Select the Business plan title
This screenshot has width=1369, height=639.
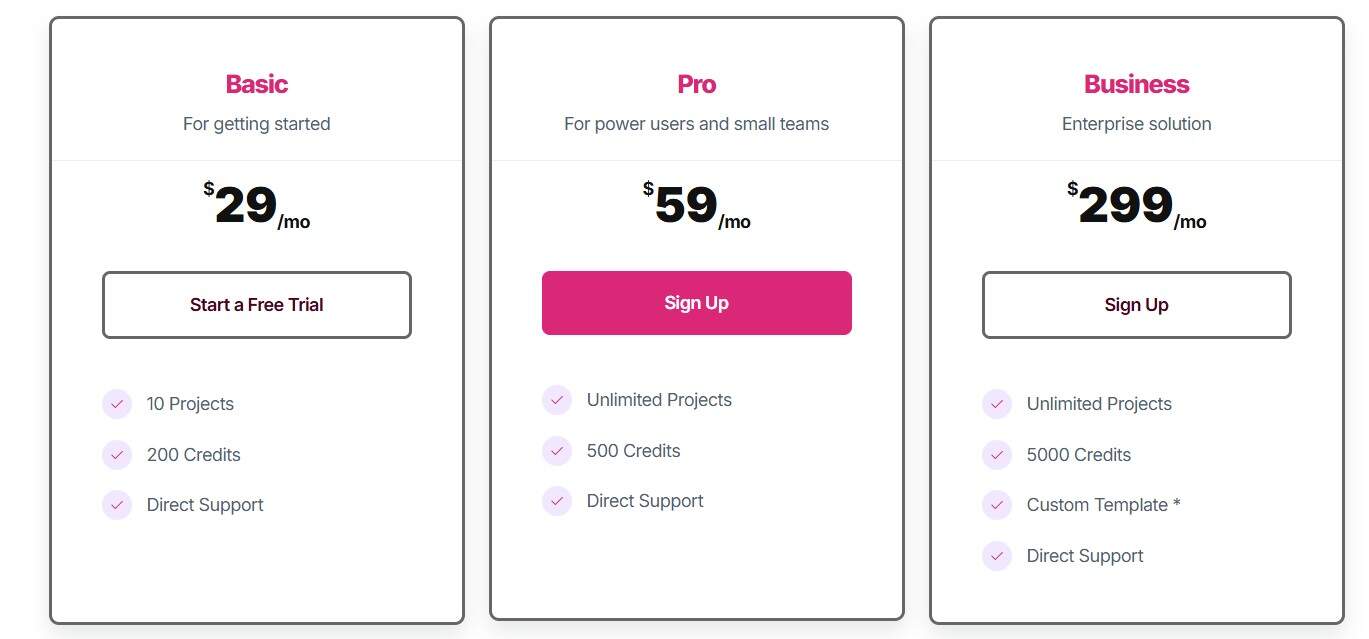tap(1136, 84)
